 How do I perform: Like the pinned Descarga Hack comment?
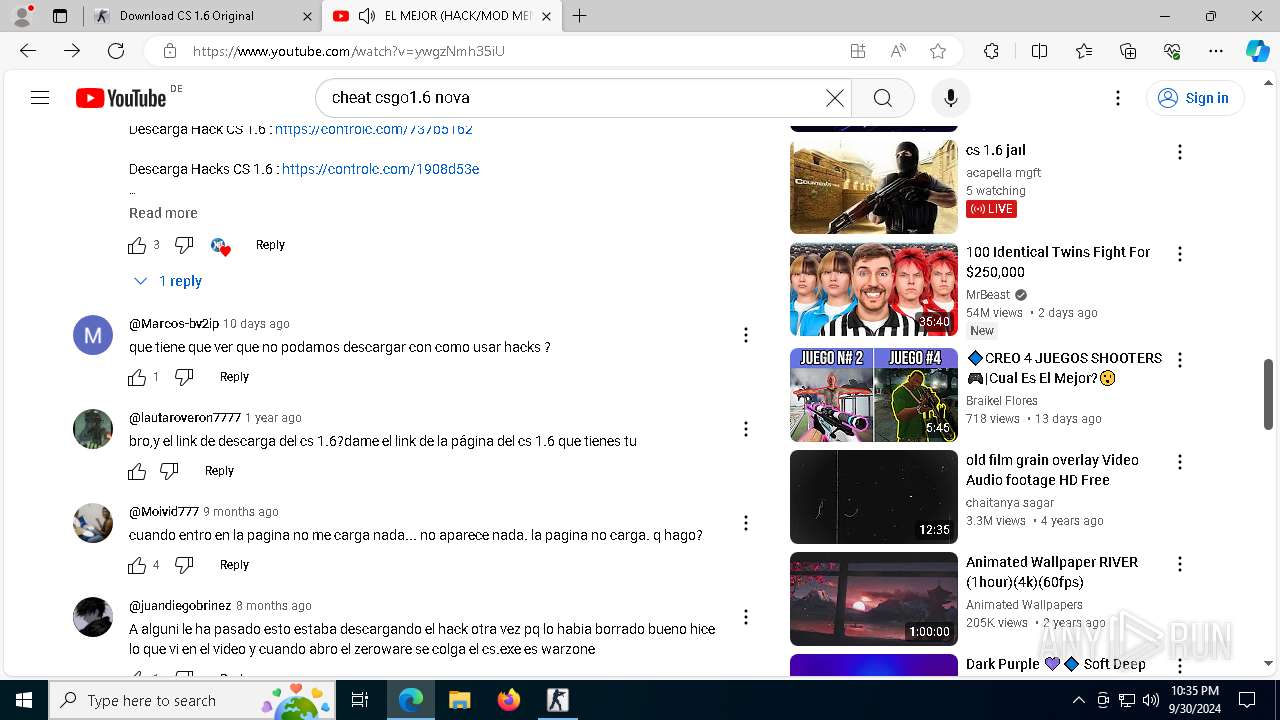click(137, 245)
